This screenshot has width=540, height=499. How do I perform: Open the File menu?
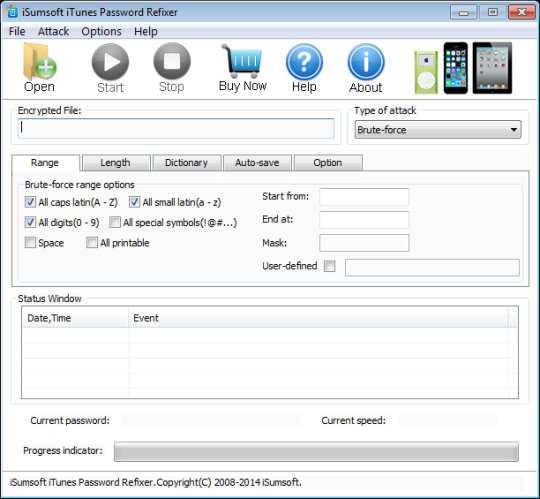17,31
